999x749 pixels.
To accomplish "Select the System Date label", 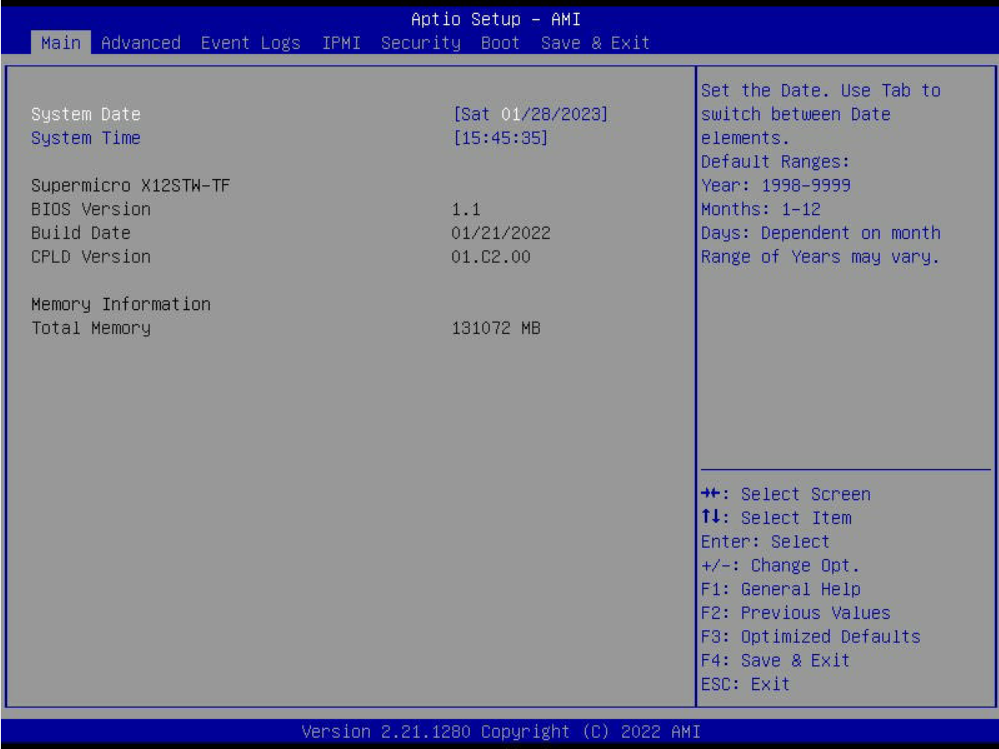I will click(x=86, y=114).
